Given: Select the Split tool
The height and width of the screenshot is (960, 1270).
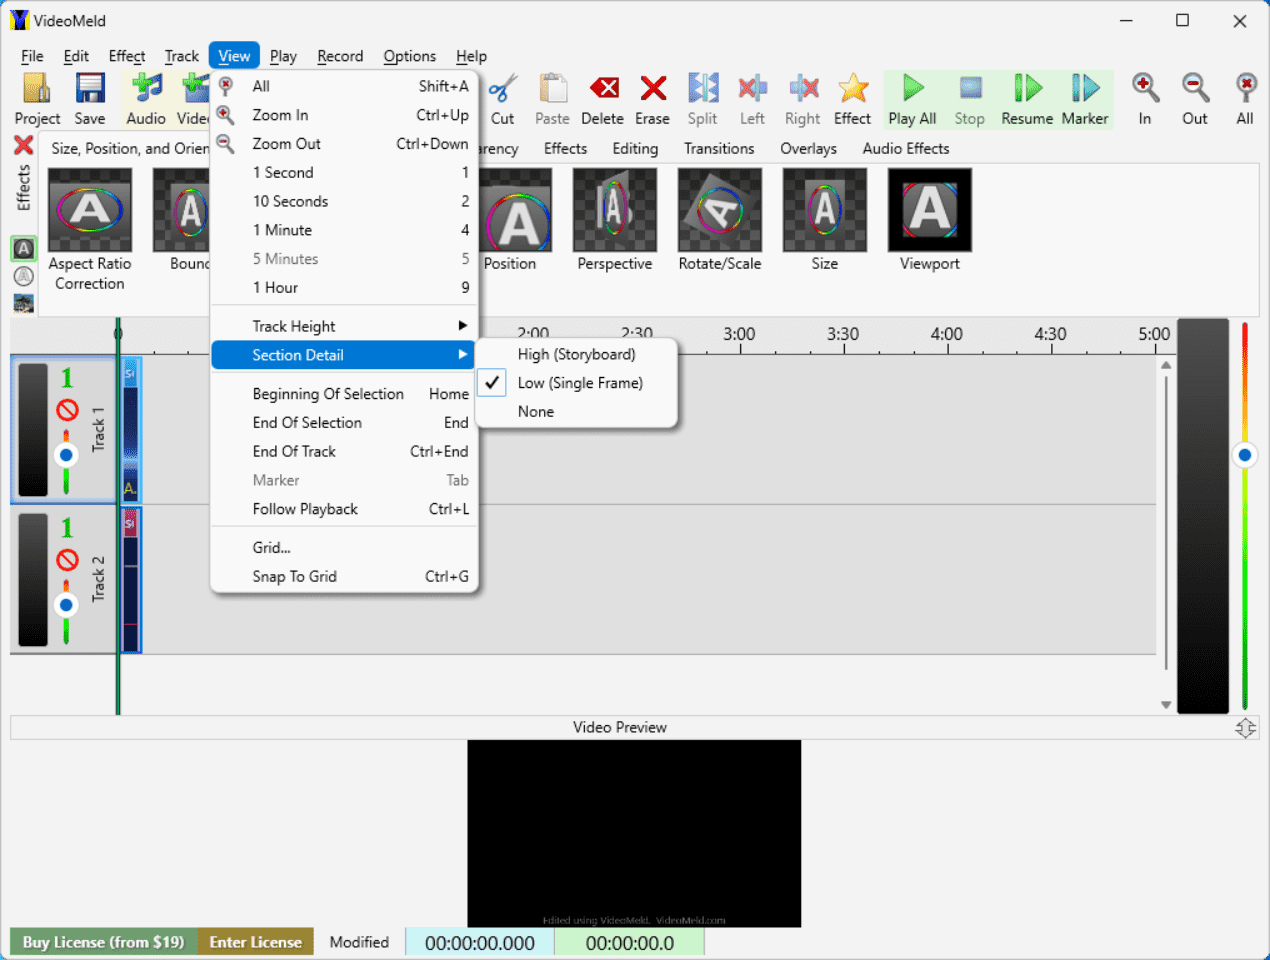Looking at the screenshot, I should click(703, 99).
